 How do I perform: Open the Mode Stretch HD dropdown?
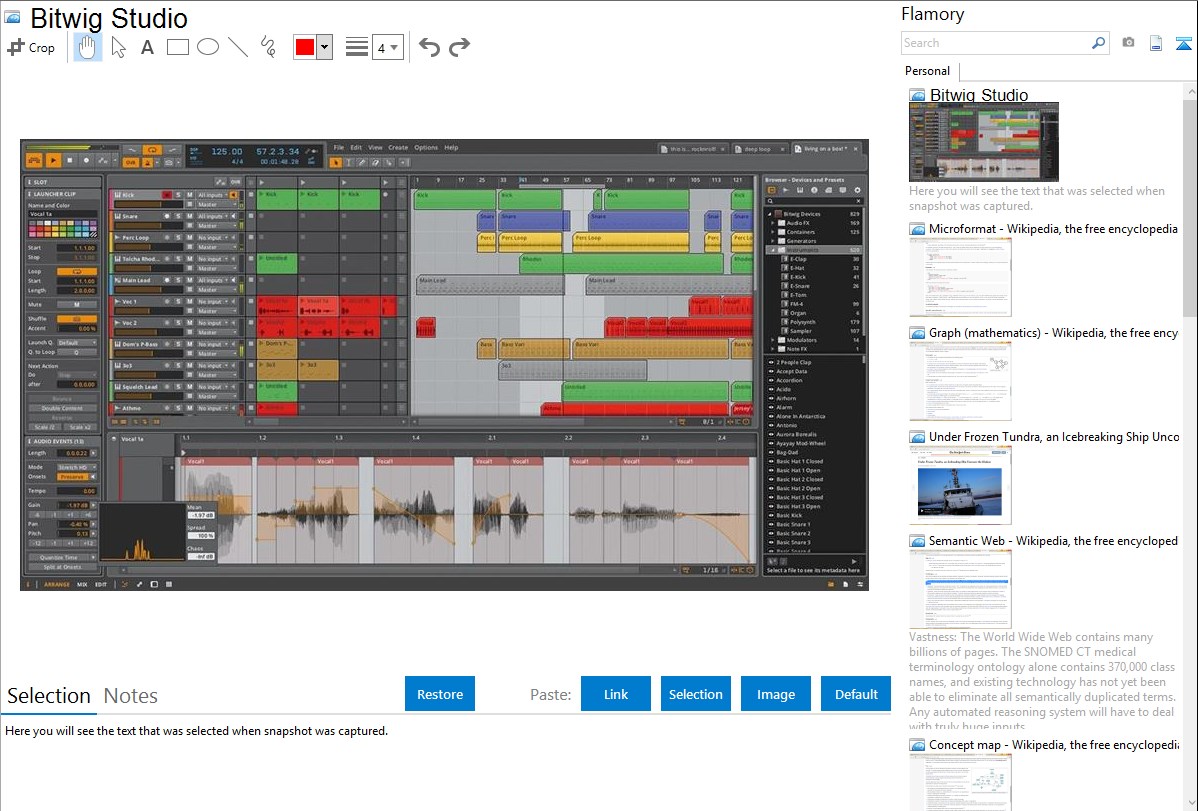click(x=76, y=466)
